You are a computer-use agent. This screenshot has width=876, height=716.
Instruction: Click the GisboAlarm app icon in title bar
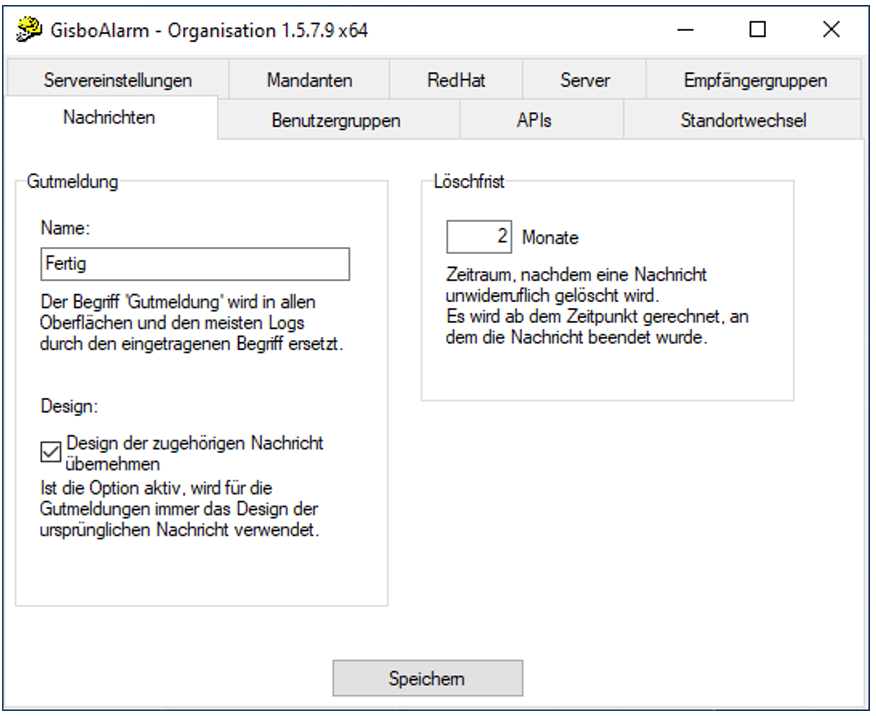point(28,29)
